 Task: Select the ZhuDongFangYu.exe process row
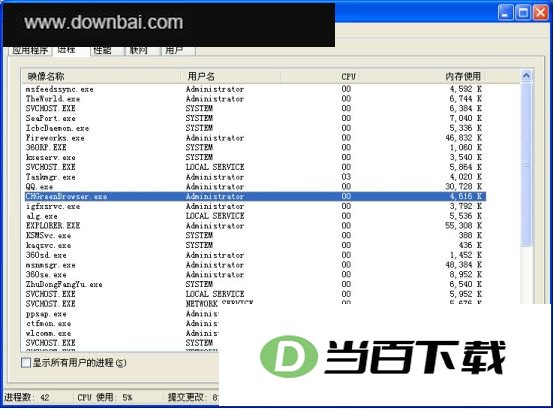click(255, 284)
